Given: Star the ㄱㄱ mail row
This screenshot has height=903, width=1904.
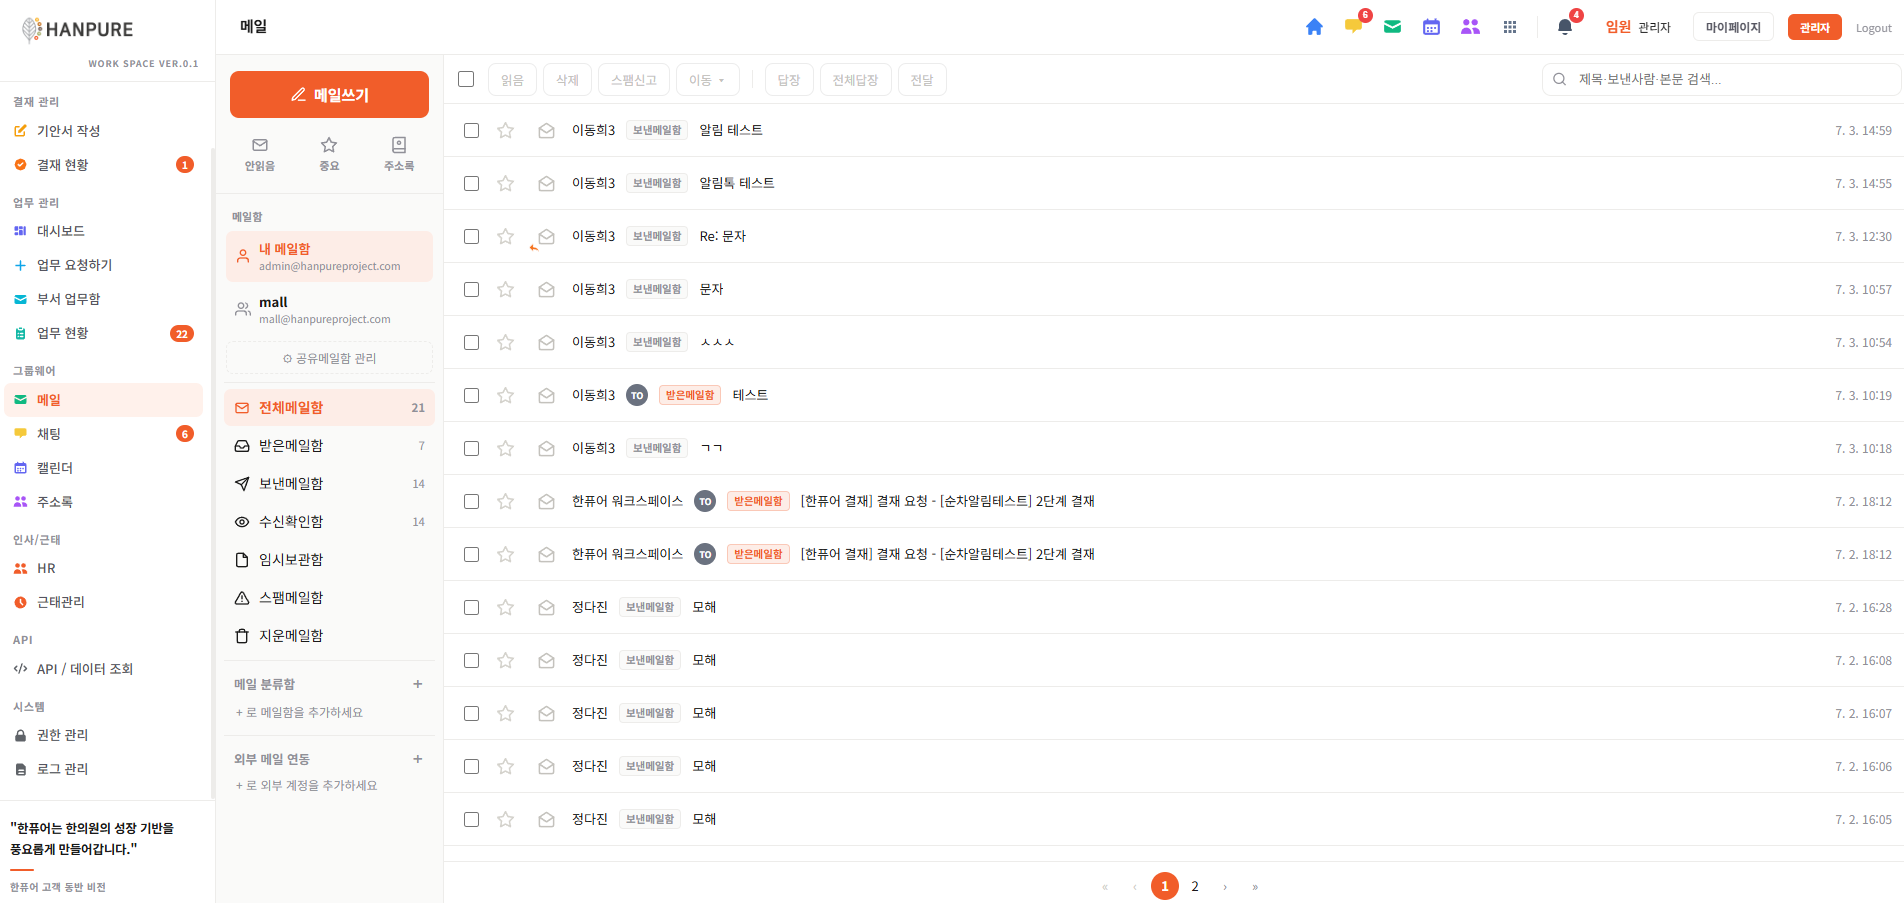Looking at the screenshot, I should 506,448.
